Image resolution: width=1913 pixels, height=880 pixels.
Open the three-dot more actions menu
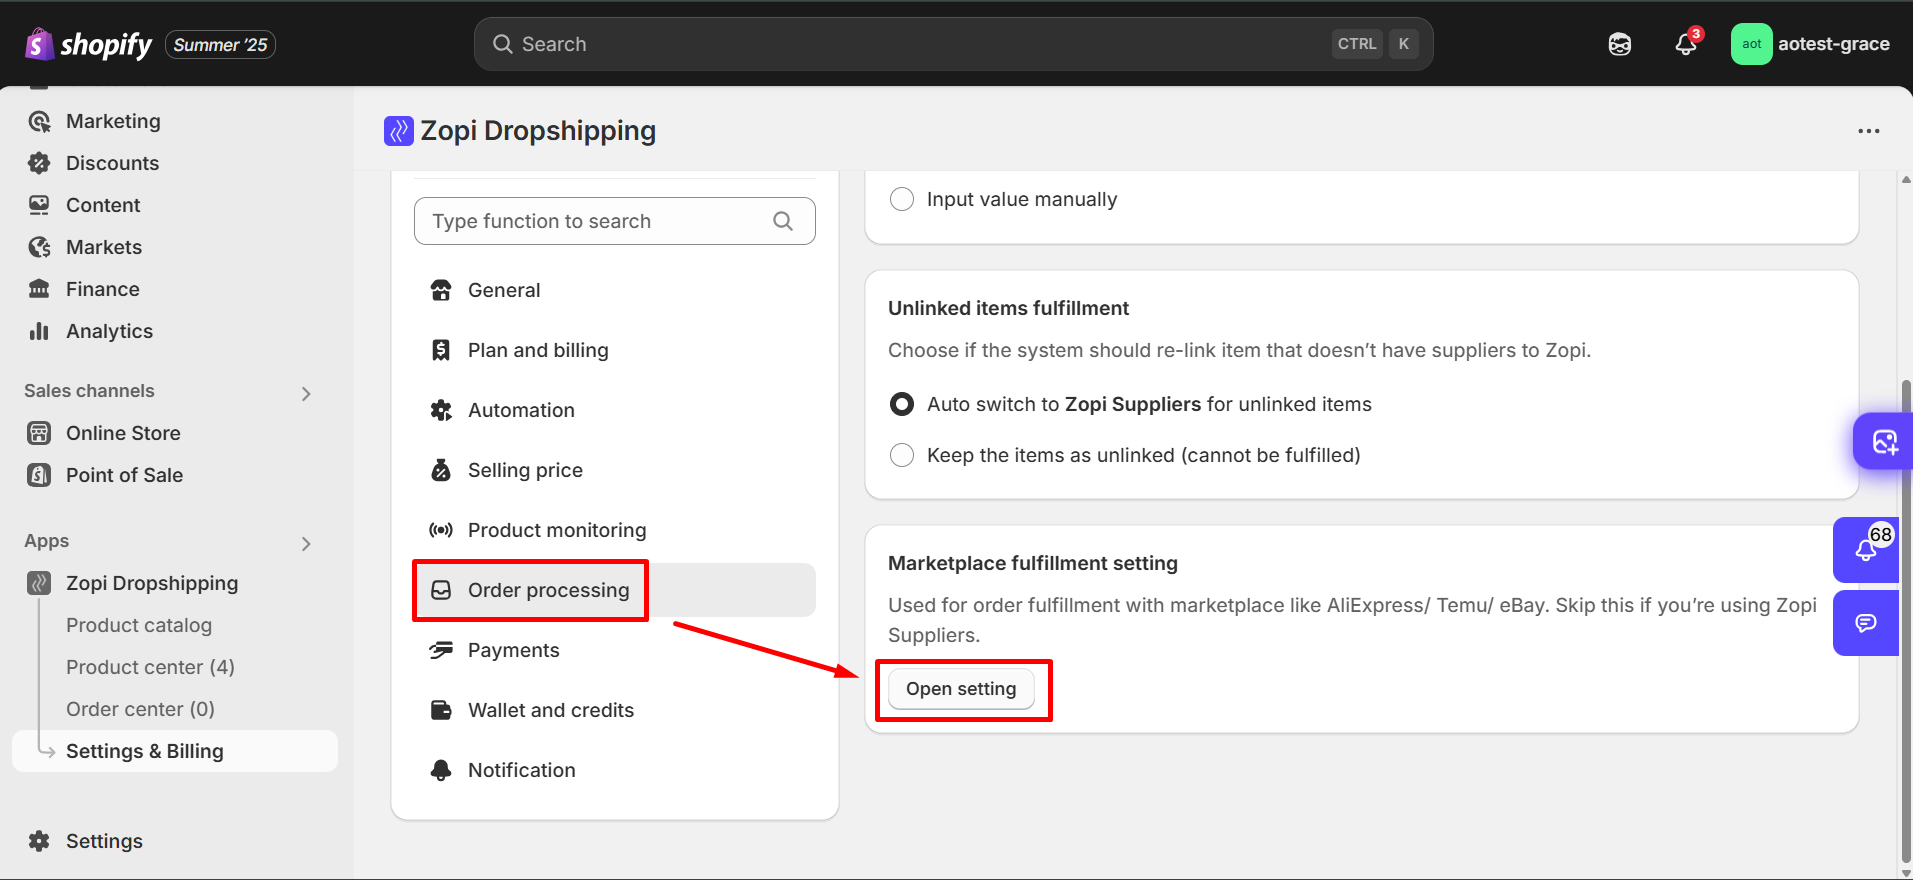coord(1868,131)
